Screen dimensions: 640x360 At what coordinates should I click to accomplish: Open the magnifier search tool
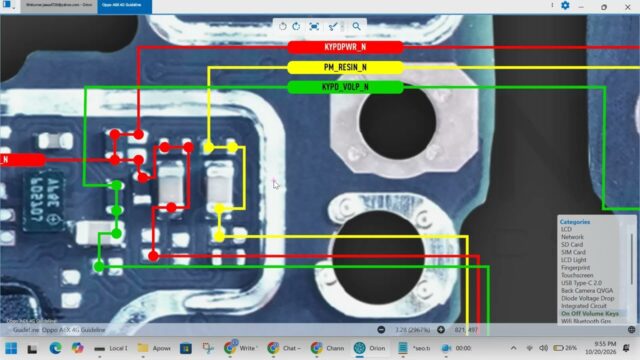pyautogui.click(x=357, y=27)
